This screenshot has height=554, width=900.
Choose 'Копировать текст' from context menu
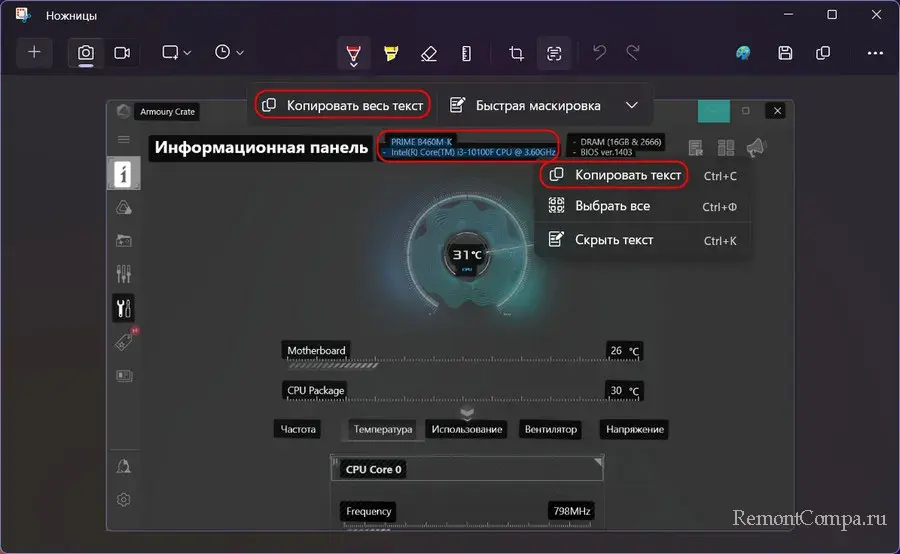point(628,175)
